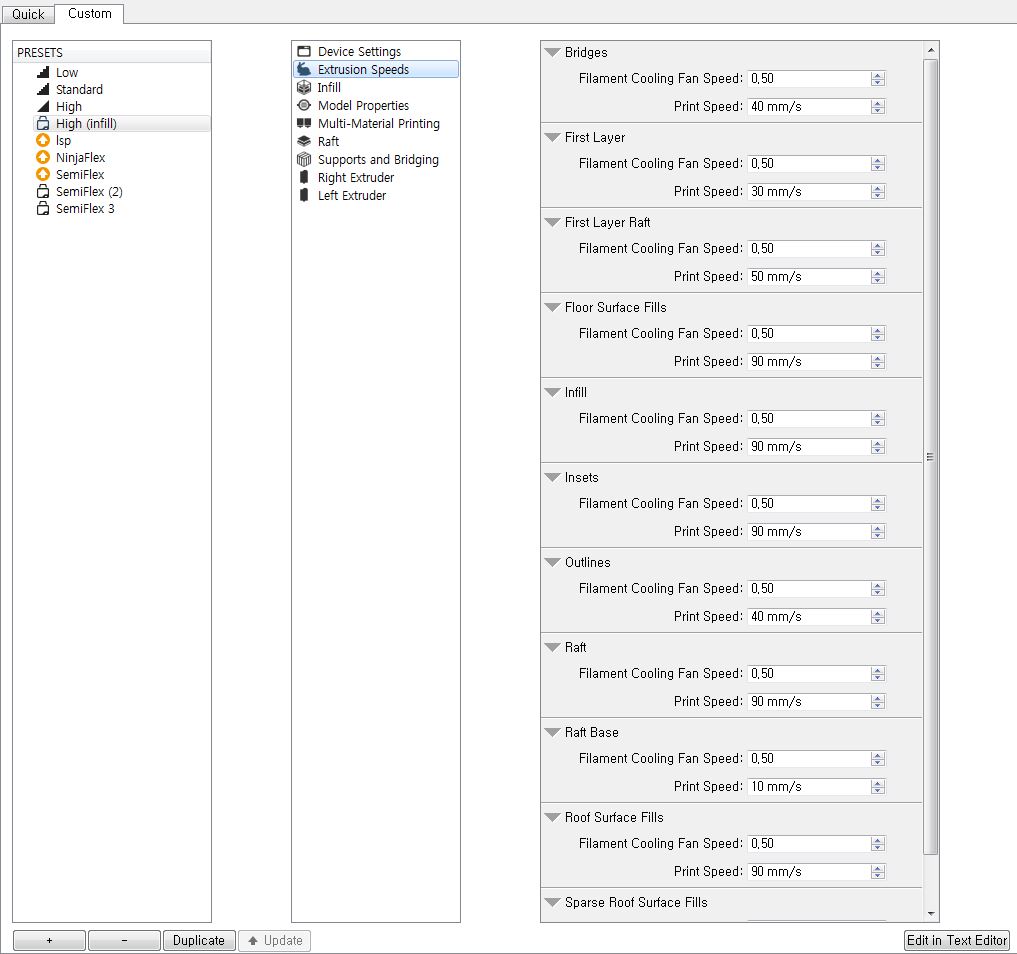This screenshot has width=1017, height=954.
Task: Click the scrollbar down arrow
Action: pyautogui.click(x=931, y=913)
